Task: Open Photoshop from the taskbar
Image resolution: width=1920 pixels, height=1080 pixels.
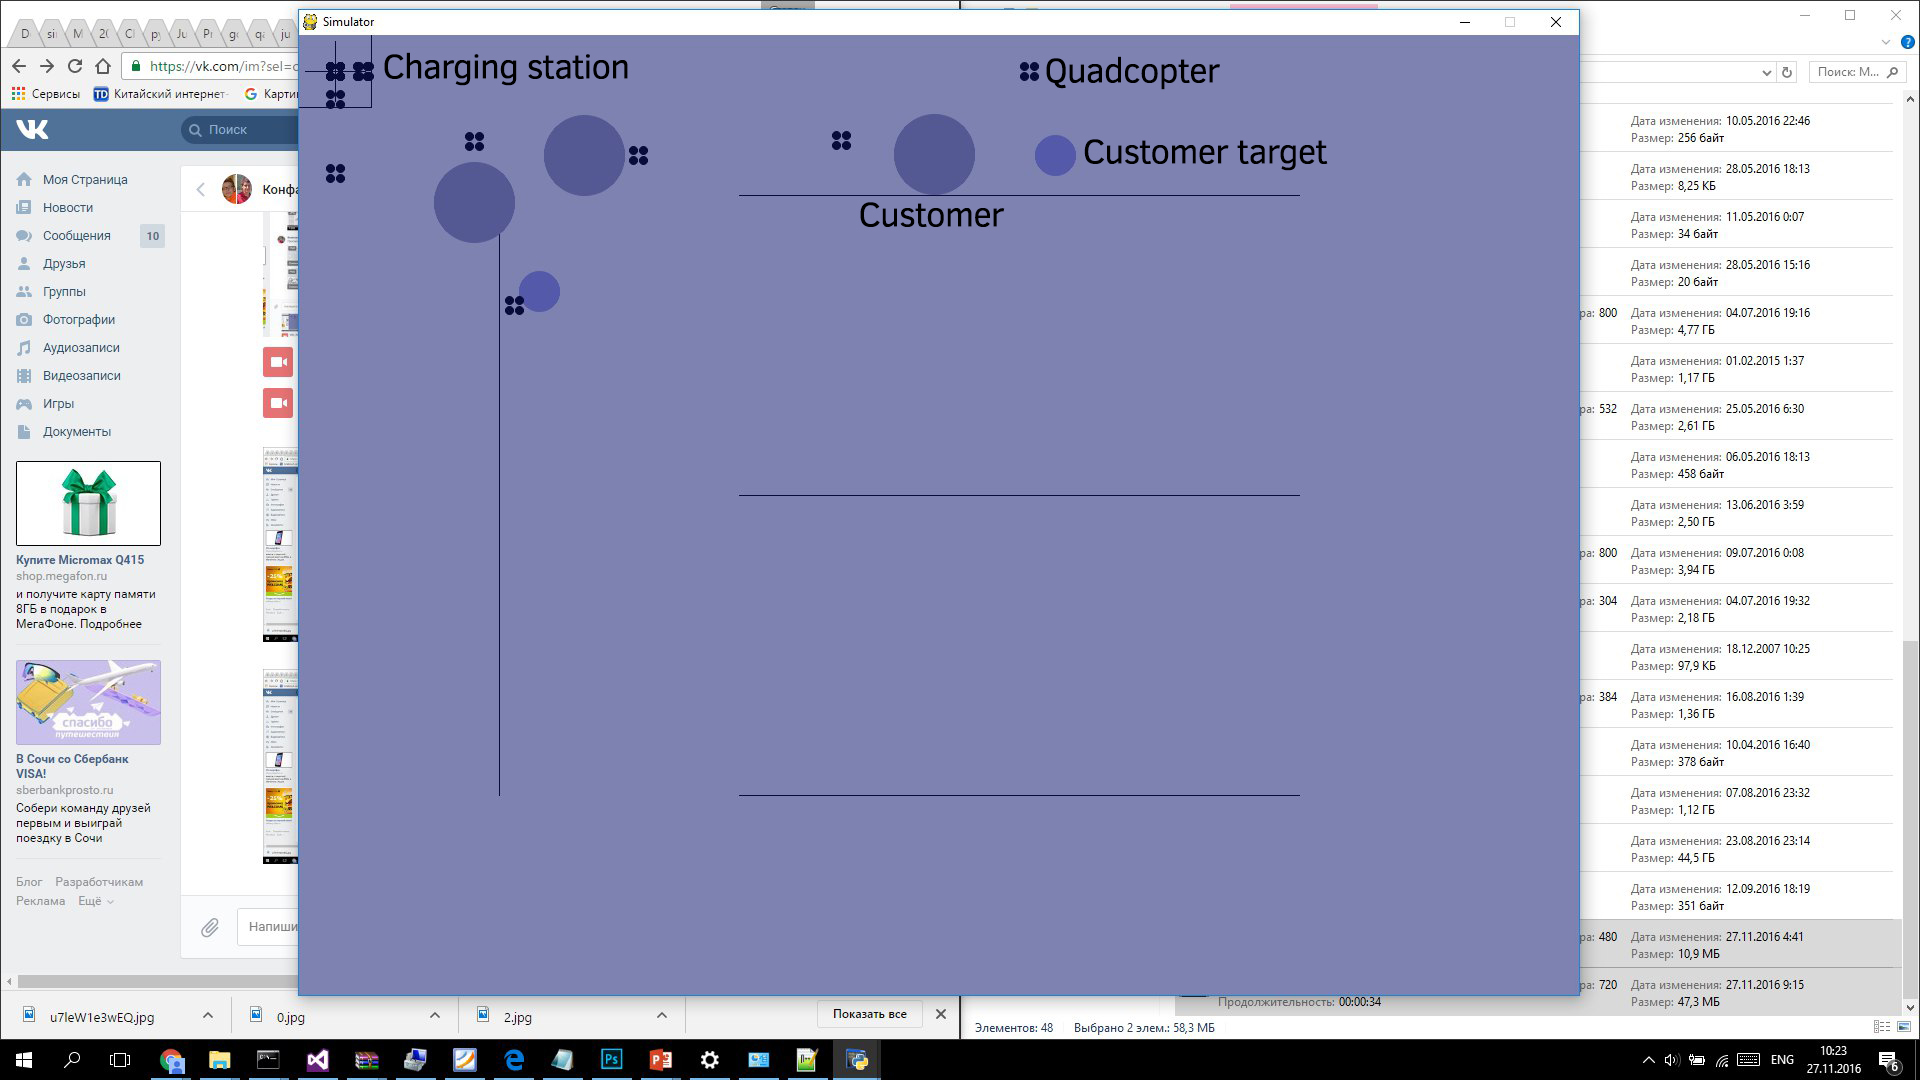Action: click(x=611, y=1060)
